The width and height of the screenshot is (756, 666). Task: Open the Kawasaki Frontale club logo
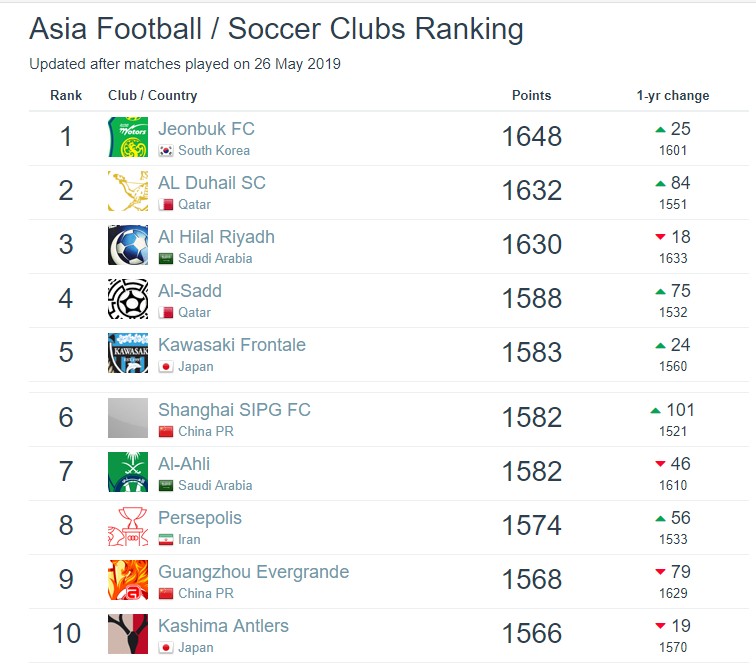pos(128,353)
